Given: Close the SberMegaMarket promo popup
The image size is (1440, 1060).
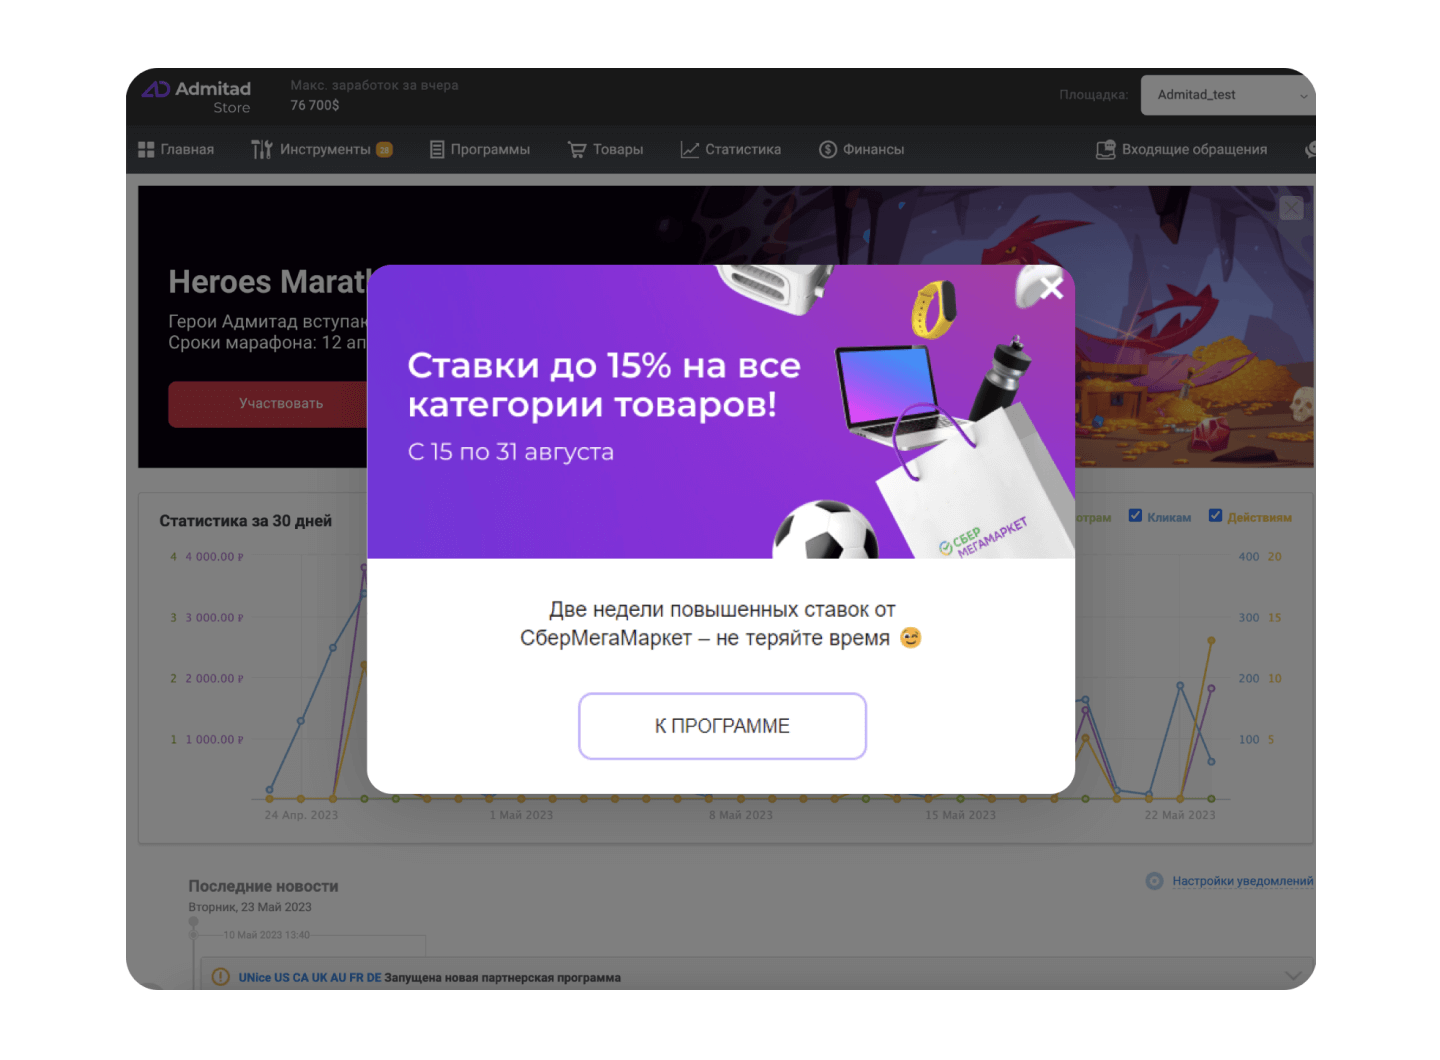Looking at the screenshot, I should (1051, 288).
